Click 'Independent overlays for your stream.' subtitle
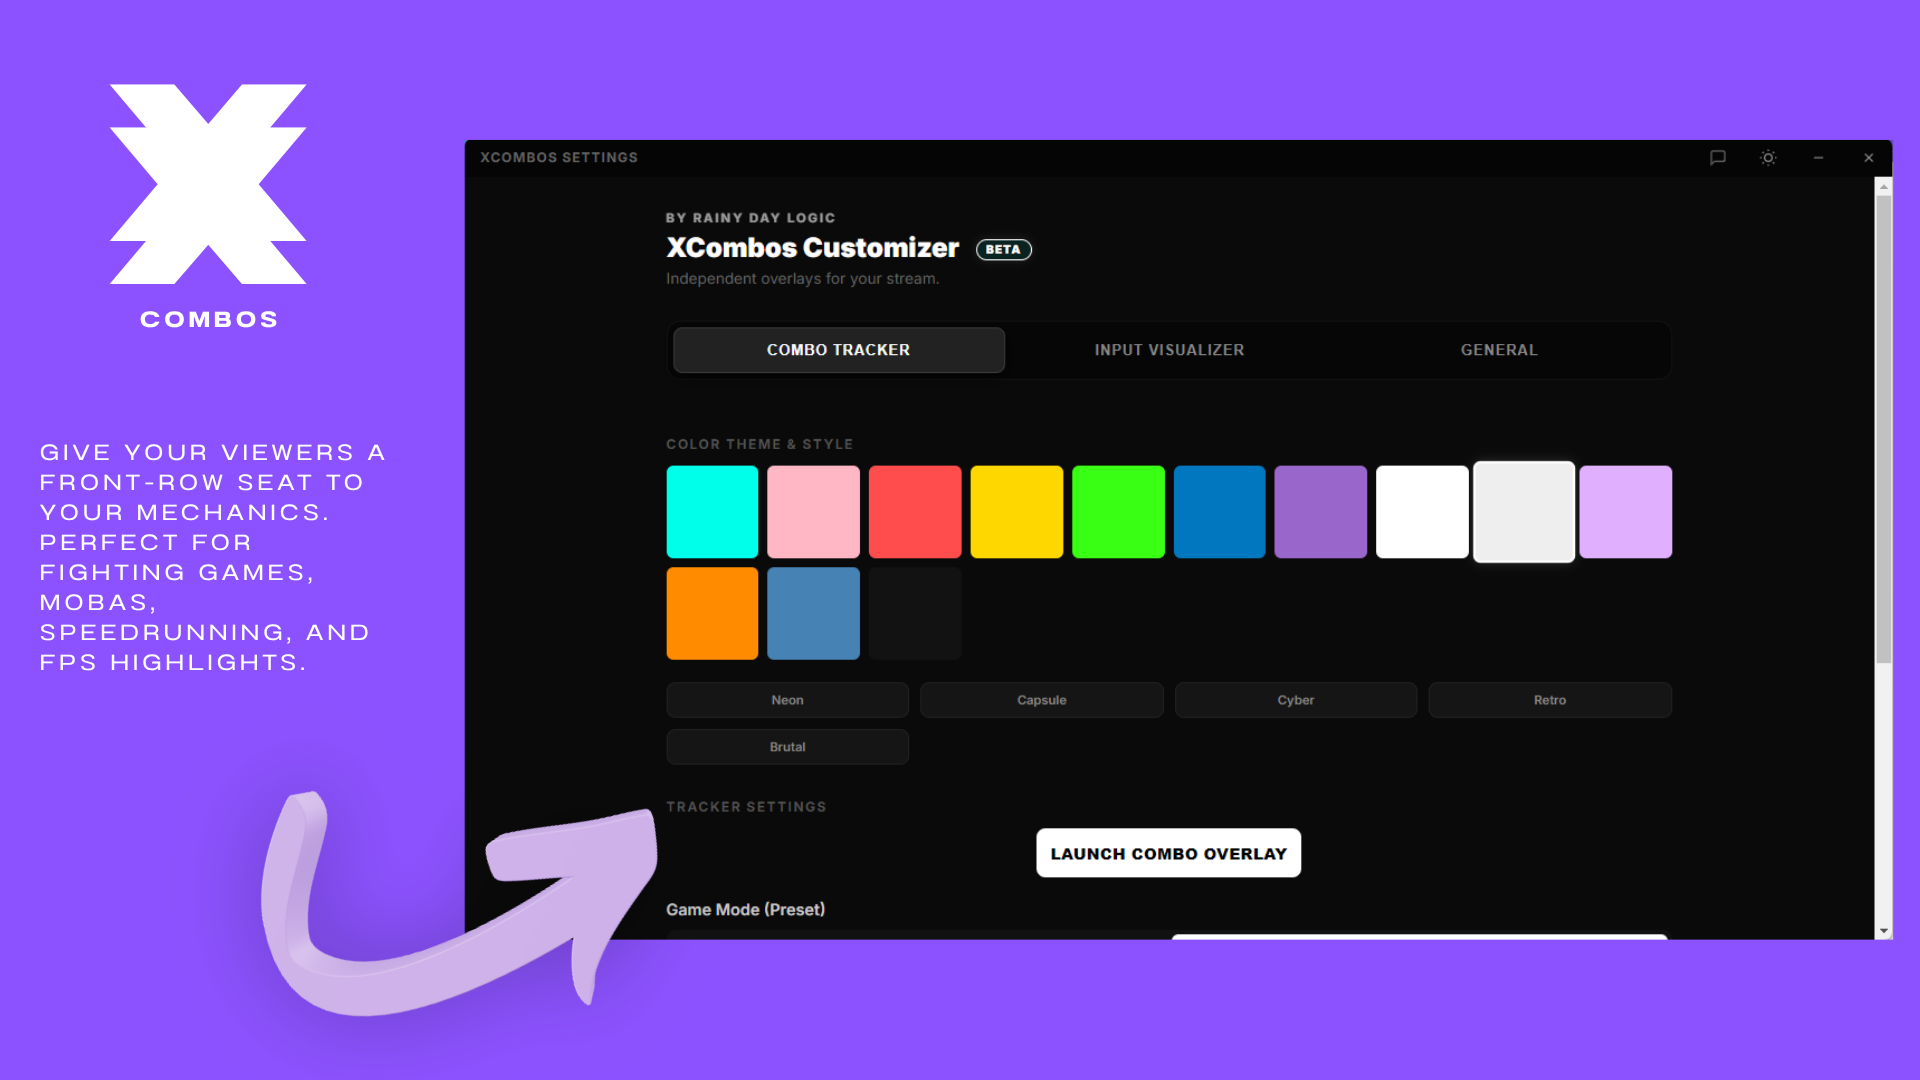This screenshot has height=1080, width=1920. pos(802,279)
